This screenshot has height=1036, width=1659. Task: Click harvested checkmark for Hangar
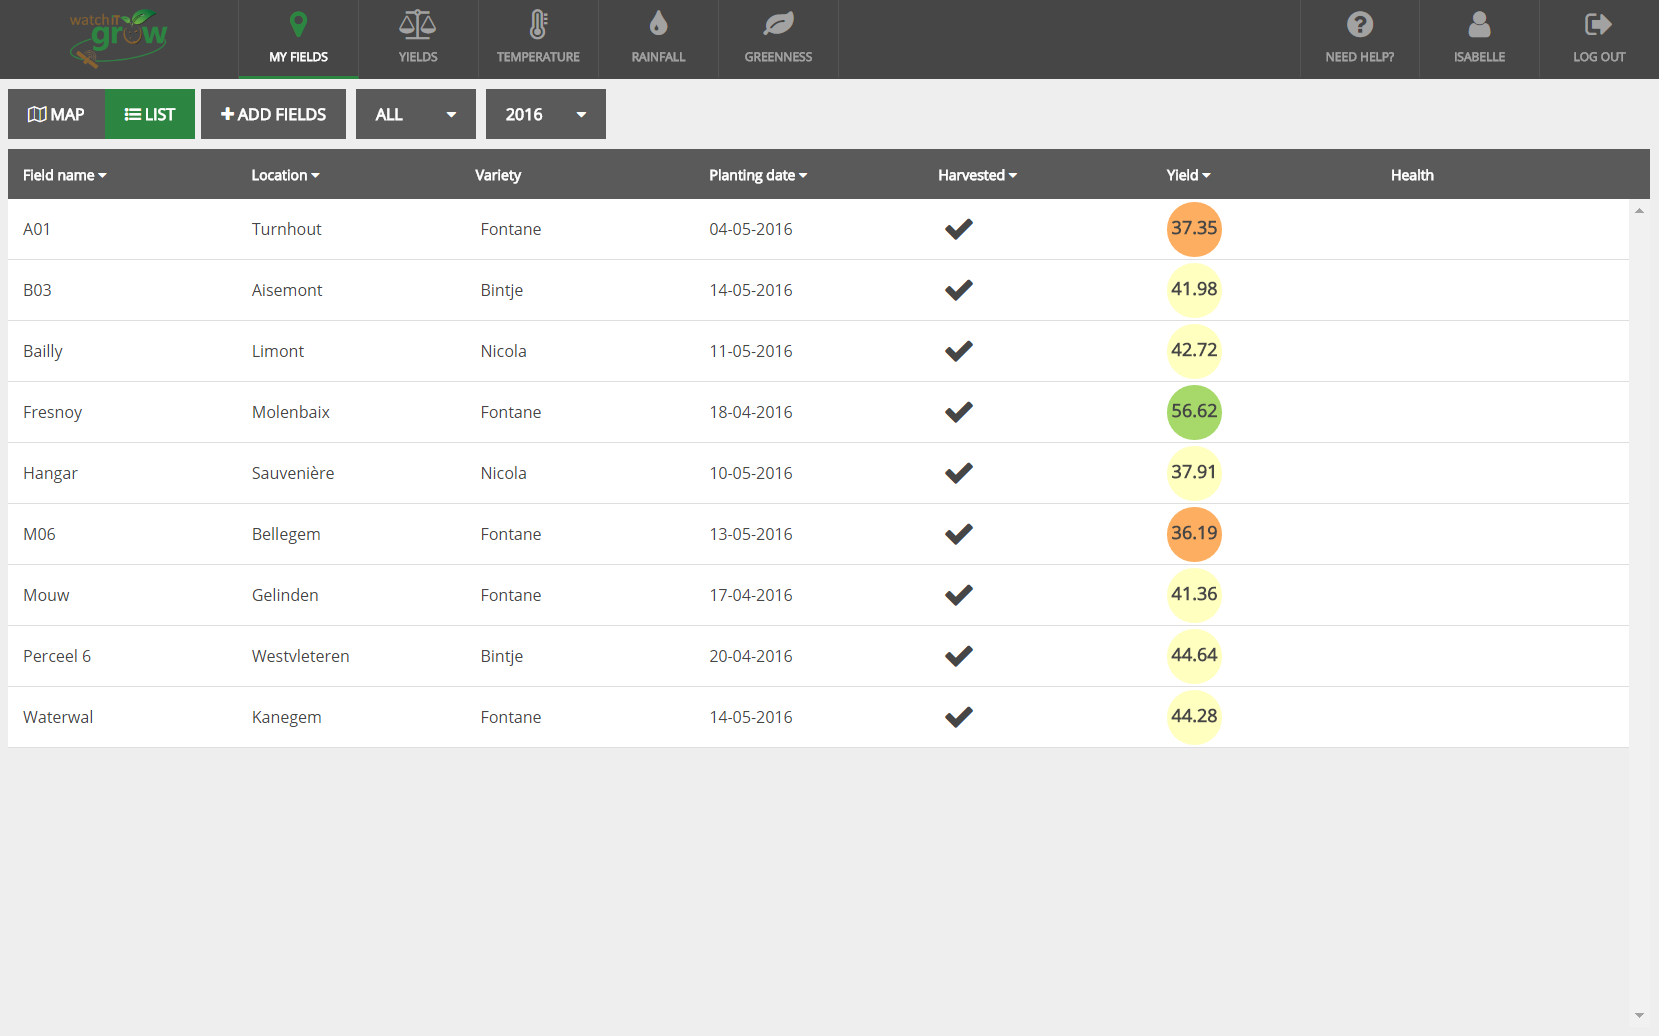[959, 473]
